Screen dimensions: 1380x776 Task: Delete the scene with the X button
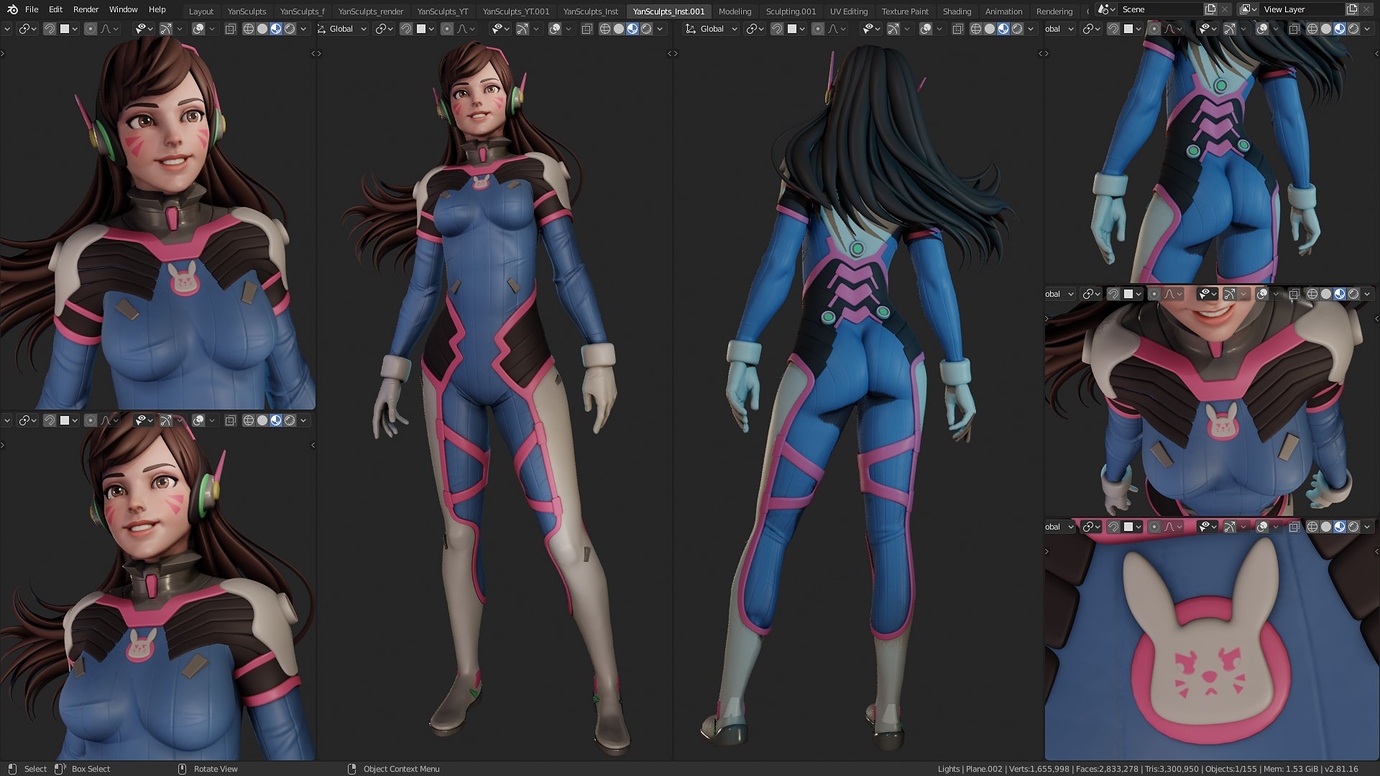(x=1225, y=9)
